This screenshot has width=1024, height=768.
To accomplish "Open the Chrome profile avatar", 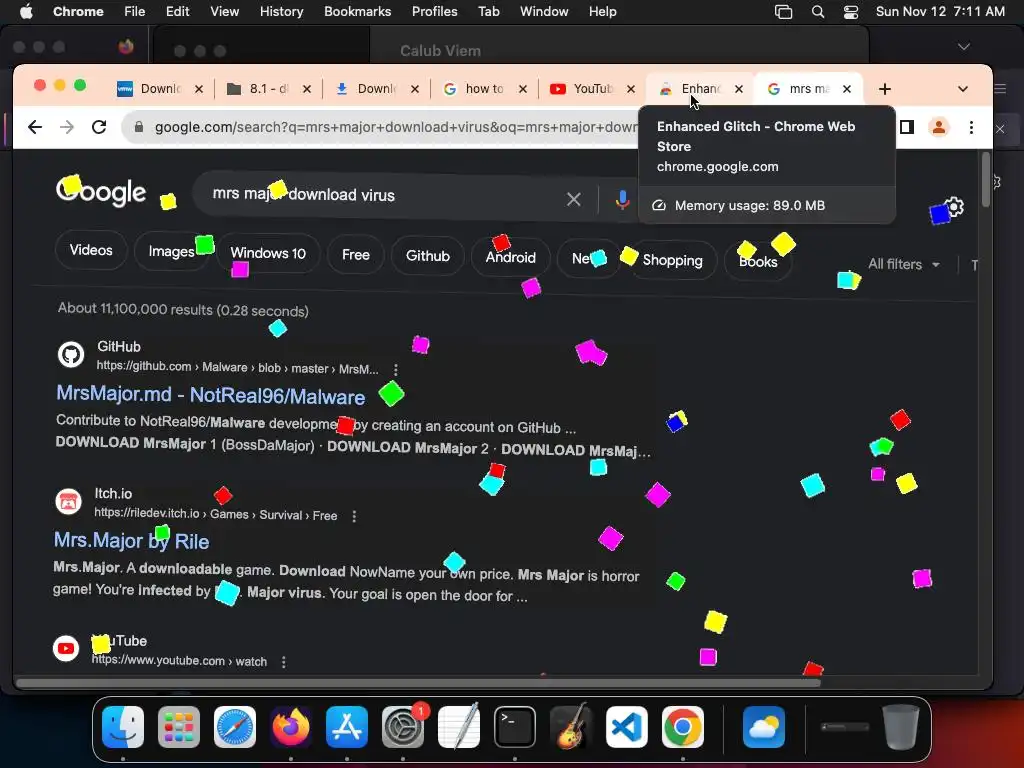I will click(x=938, y=127).
